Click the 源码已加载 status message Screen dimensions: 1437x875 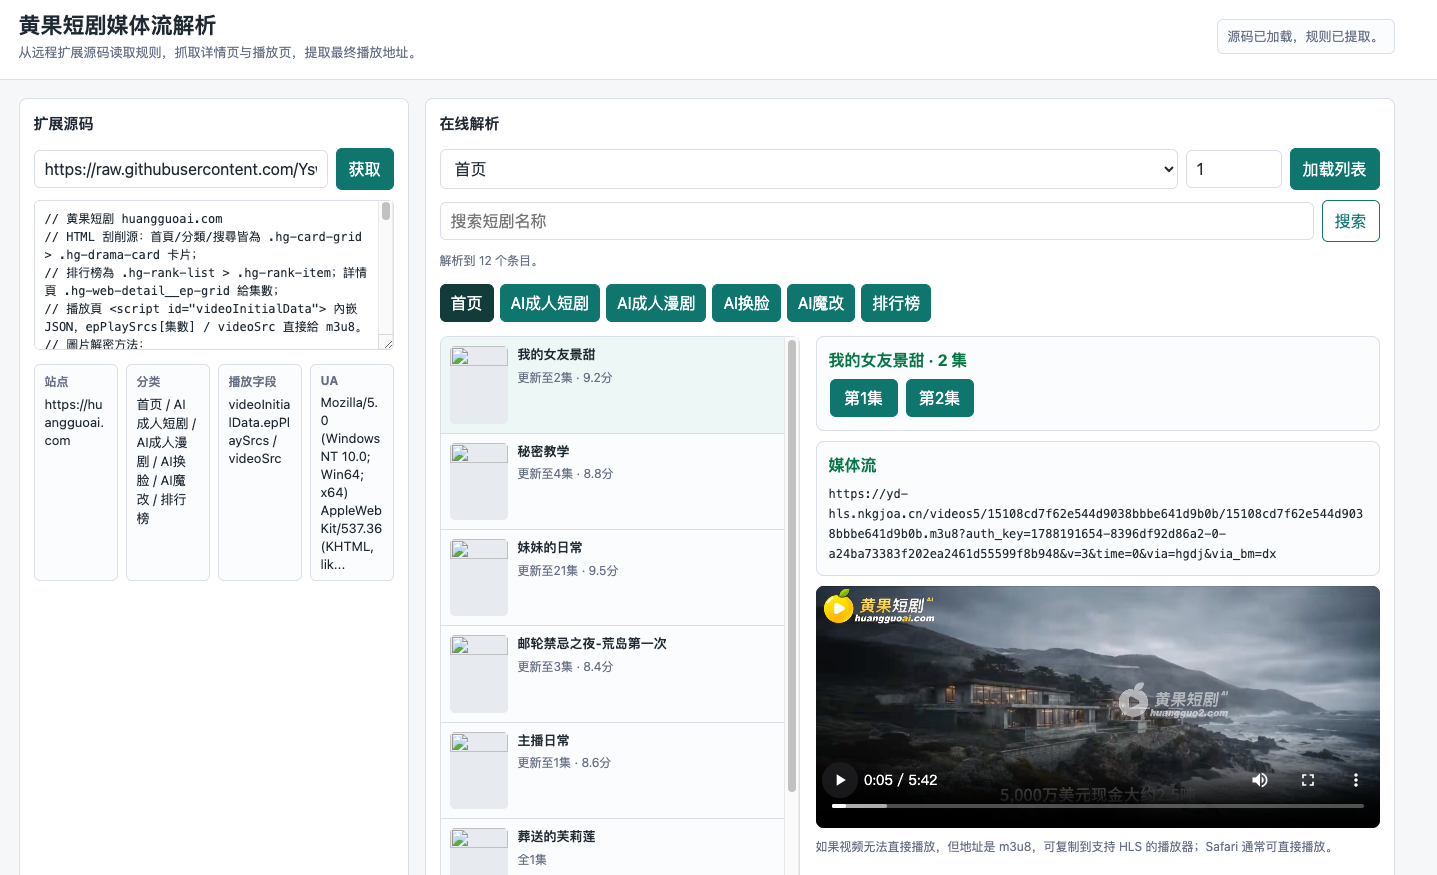[1306, 37]
